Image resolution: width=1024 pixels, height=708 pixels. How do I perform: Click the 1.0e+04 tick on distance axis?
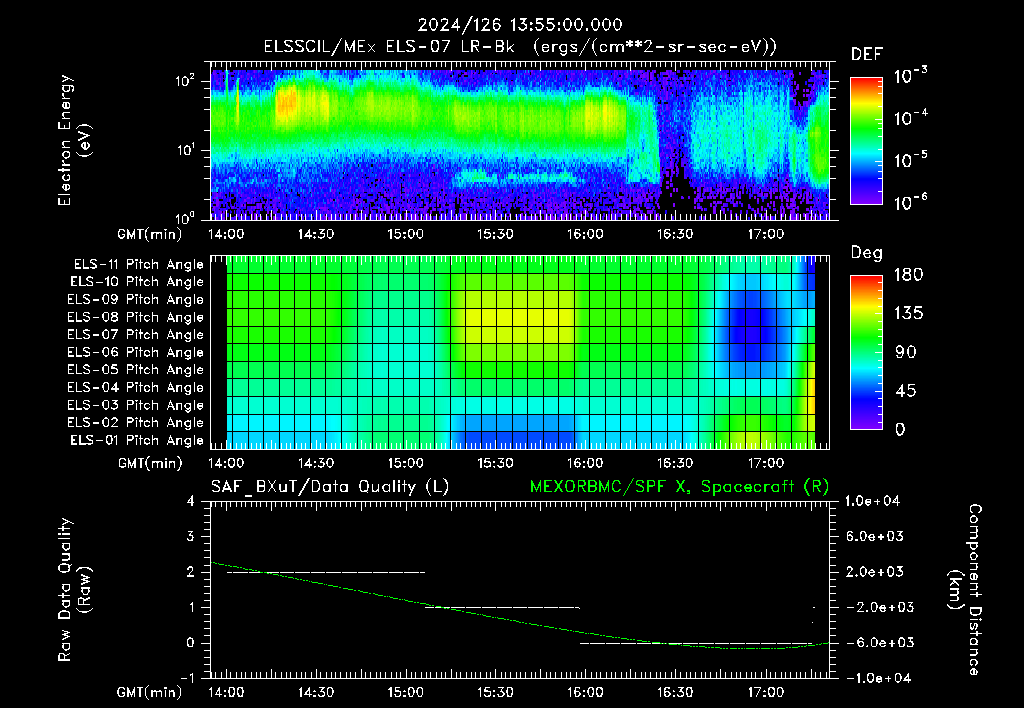(x=872, y=501)
